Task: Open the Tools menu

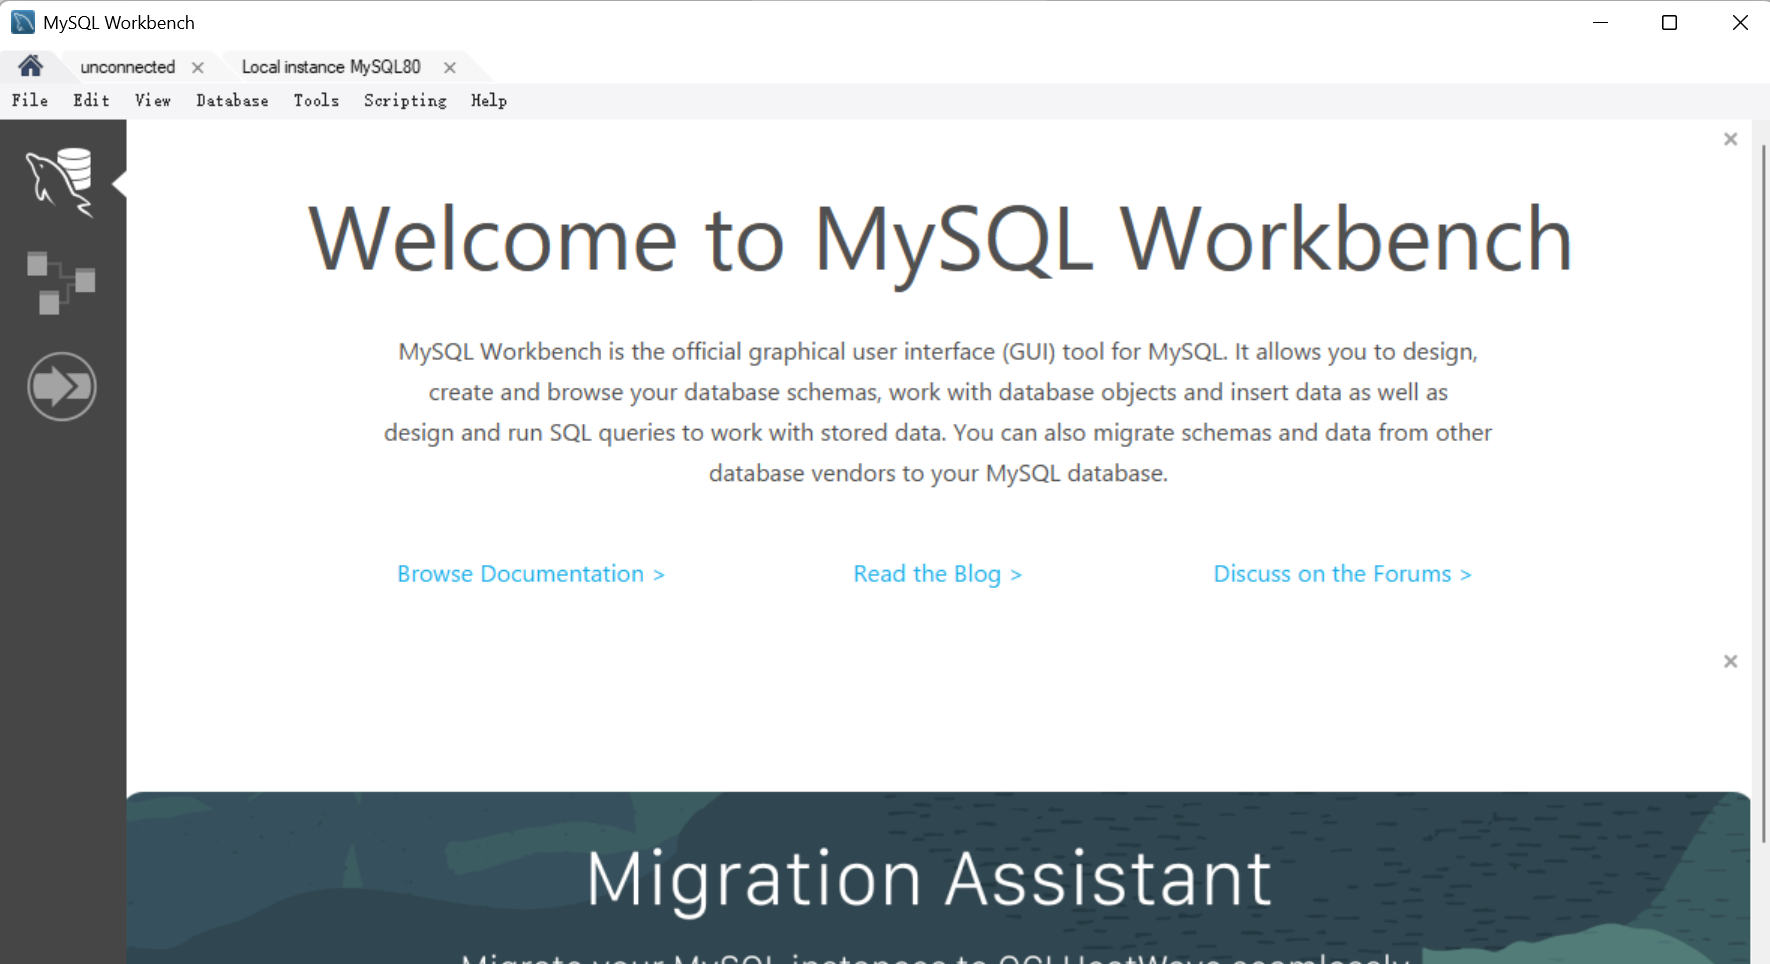Action: pyautogui.click(x=316, y=100)
